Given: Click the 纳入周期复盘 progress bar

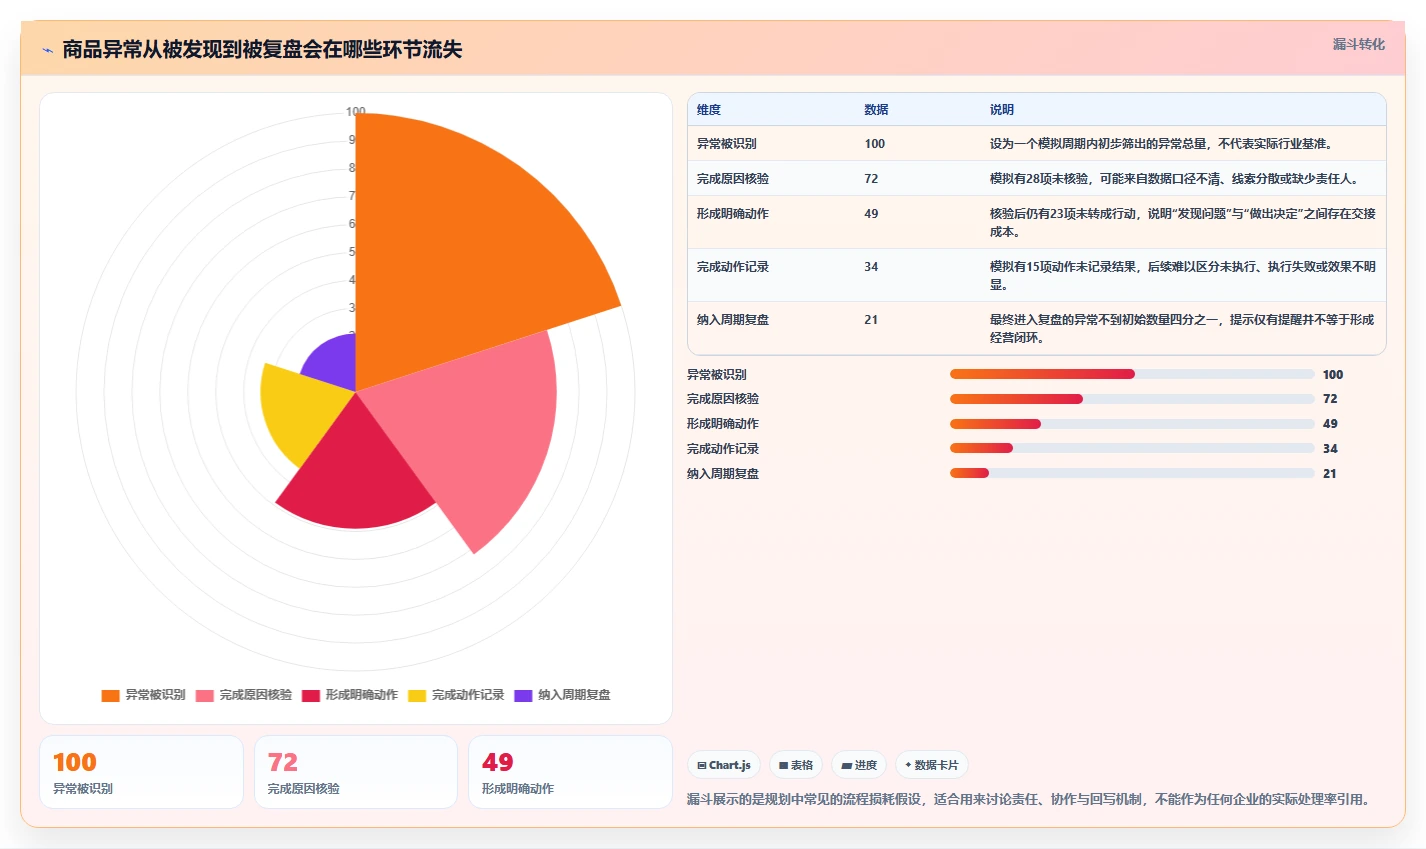Looking at the screenshot, I should pos(1132,473).
